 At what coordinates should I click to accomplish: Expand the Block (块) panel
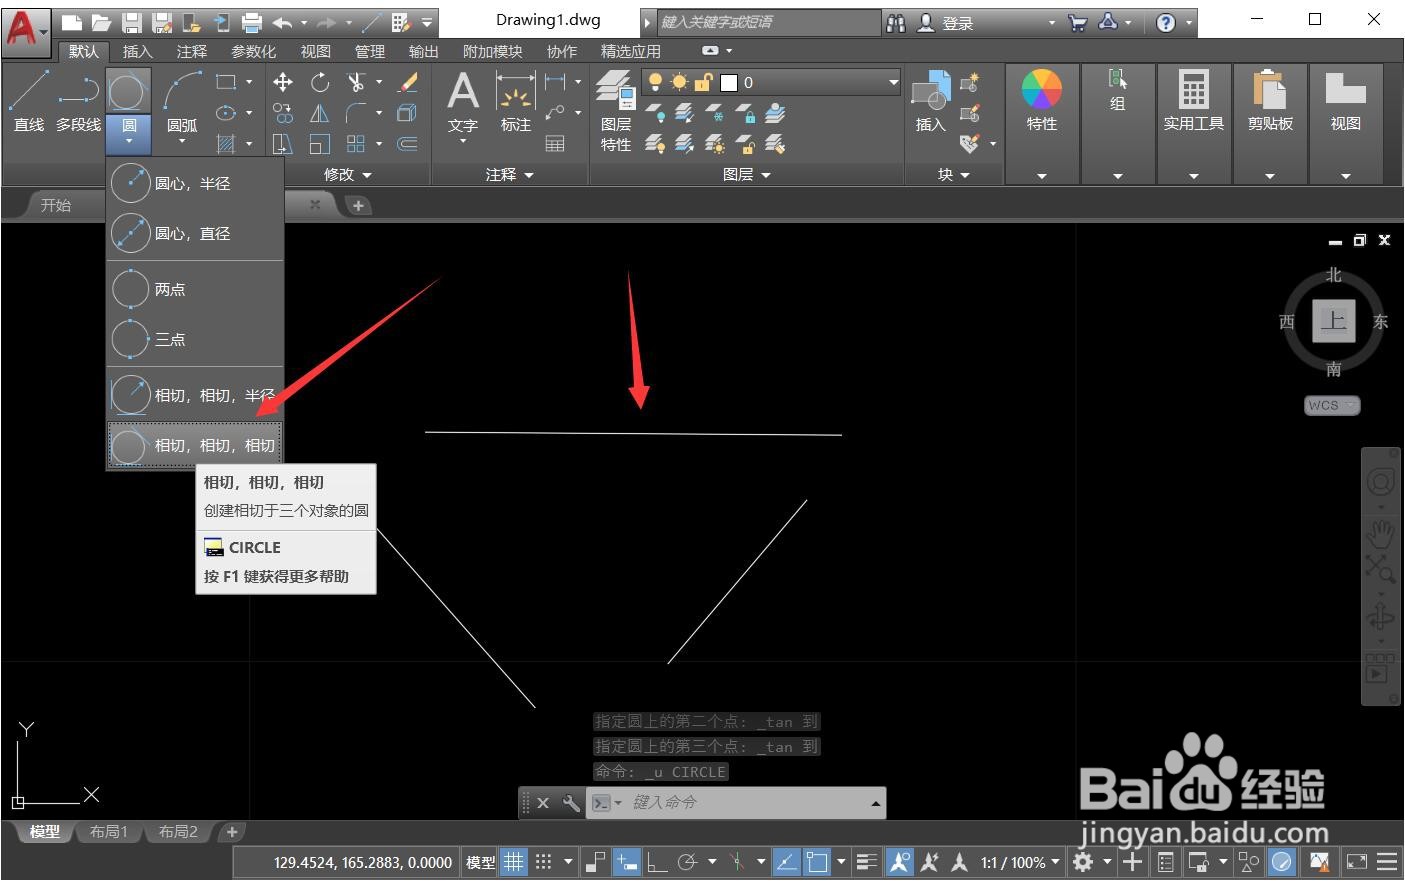point(953,174)
